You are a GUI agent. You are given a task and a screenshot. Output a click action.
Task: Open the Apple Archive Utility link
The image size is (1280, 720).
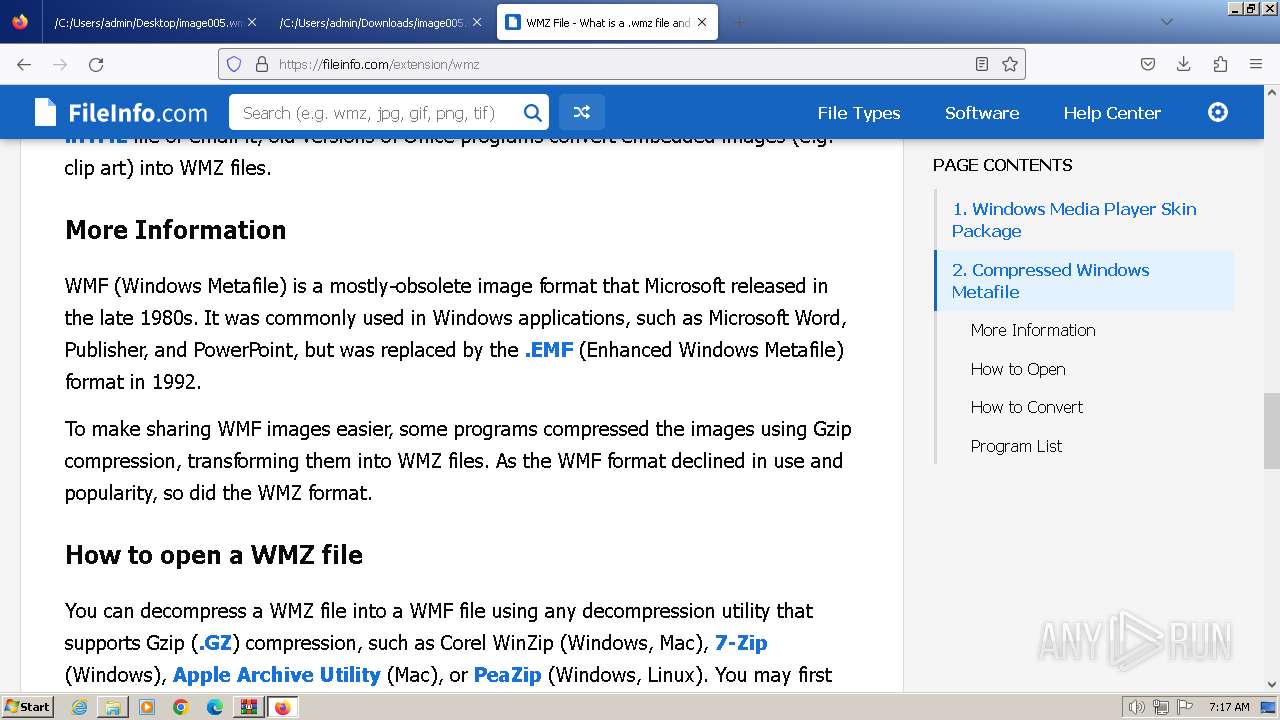tap(277, 675)
